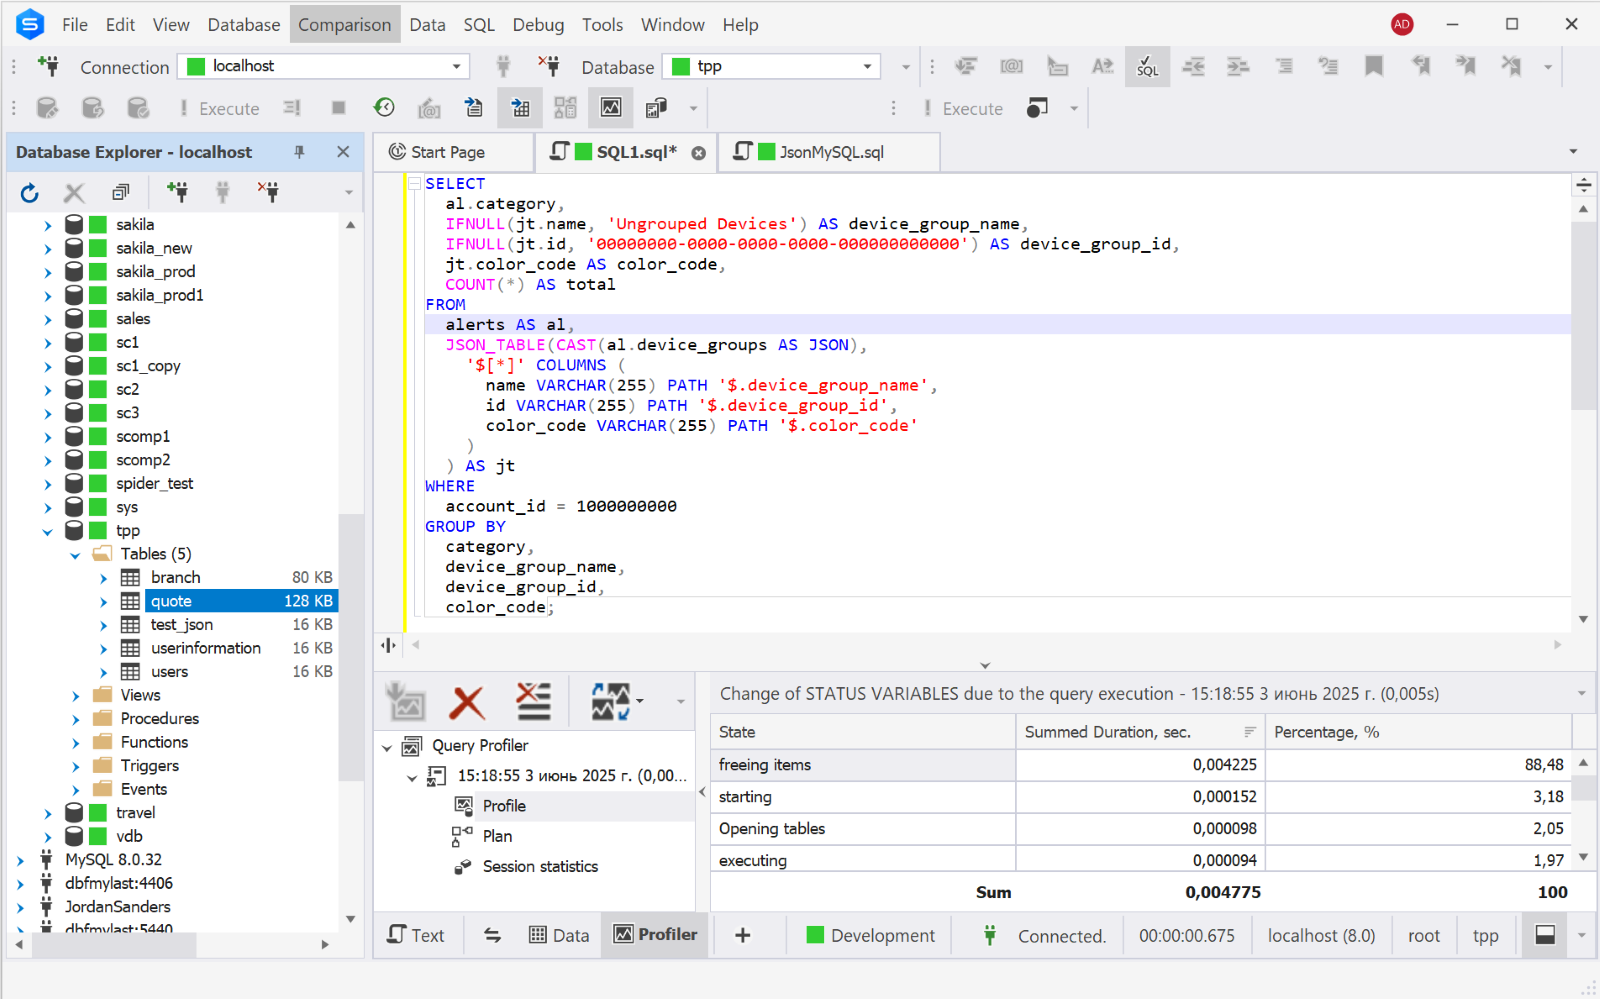
Task: Click the execution history clock icon
Action: pos(384,107)
